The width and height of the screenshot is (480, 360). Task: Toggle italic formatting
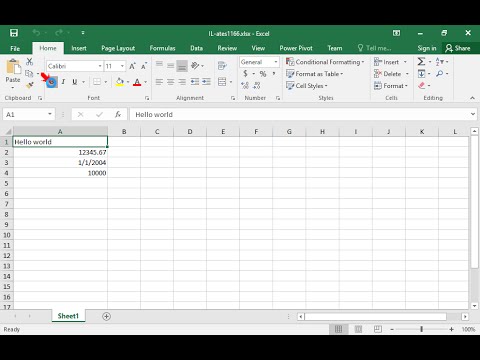63,82
